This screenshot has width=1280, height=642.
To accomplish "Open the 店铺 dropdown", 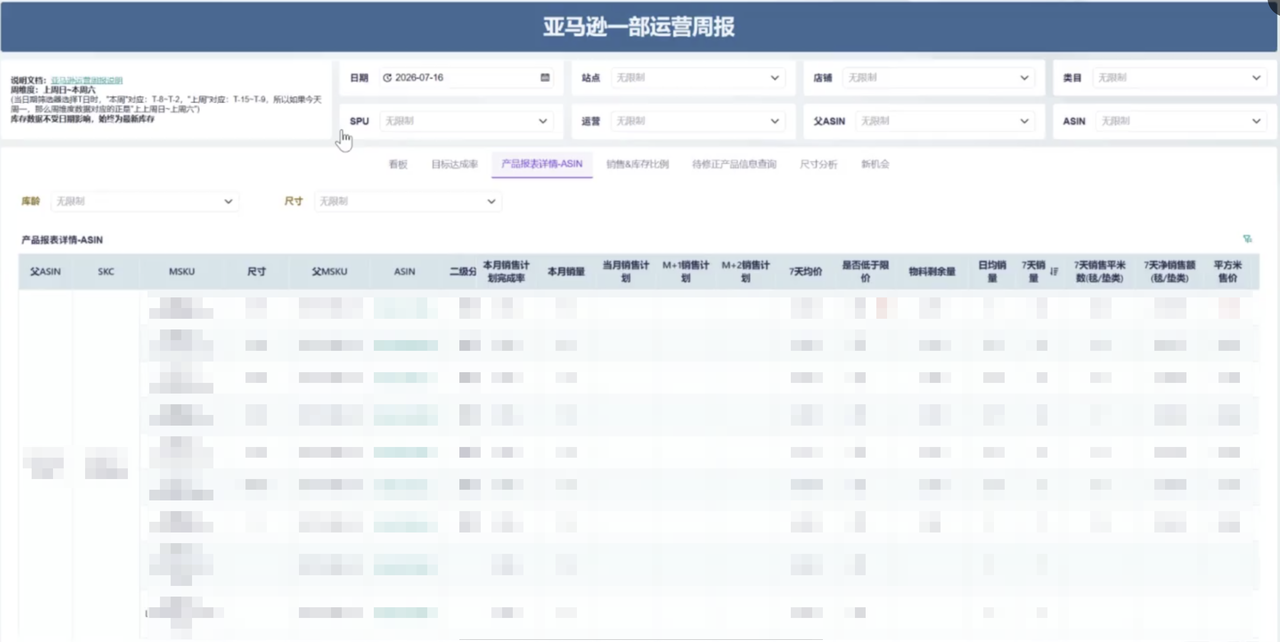I will (940, 77).
